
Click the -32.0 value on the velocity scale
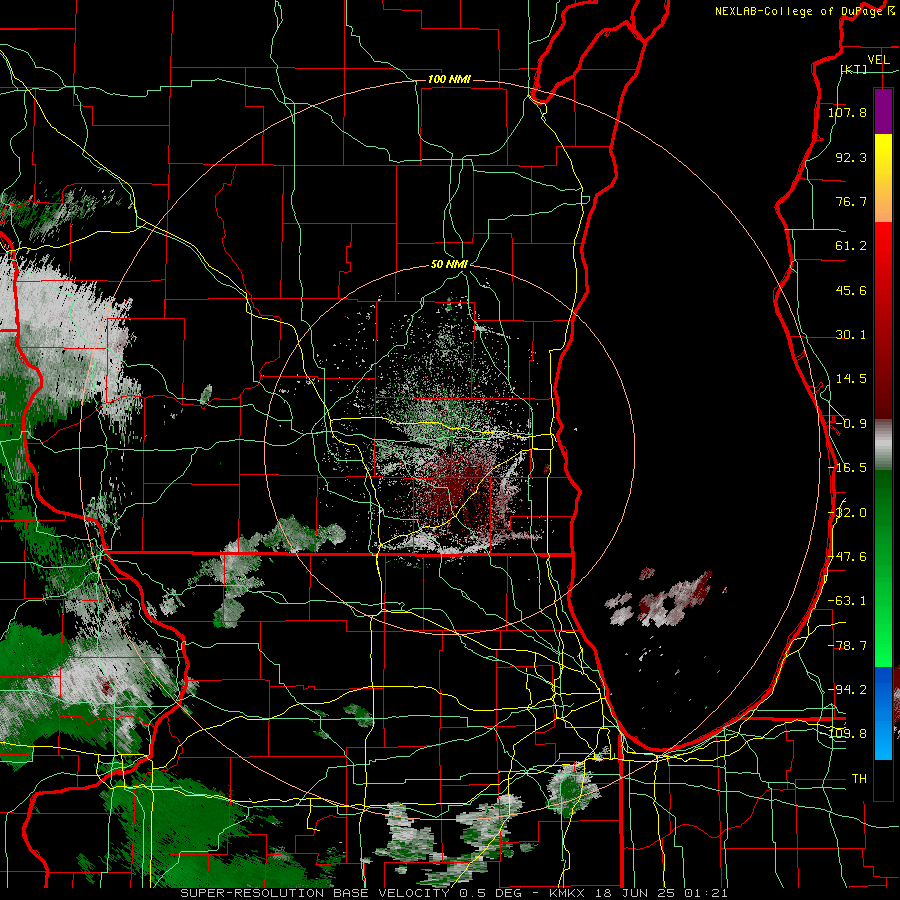pos(847,513)
